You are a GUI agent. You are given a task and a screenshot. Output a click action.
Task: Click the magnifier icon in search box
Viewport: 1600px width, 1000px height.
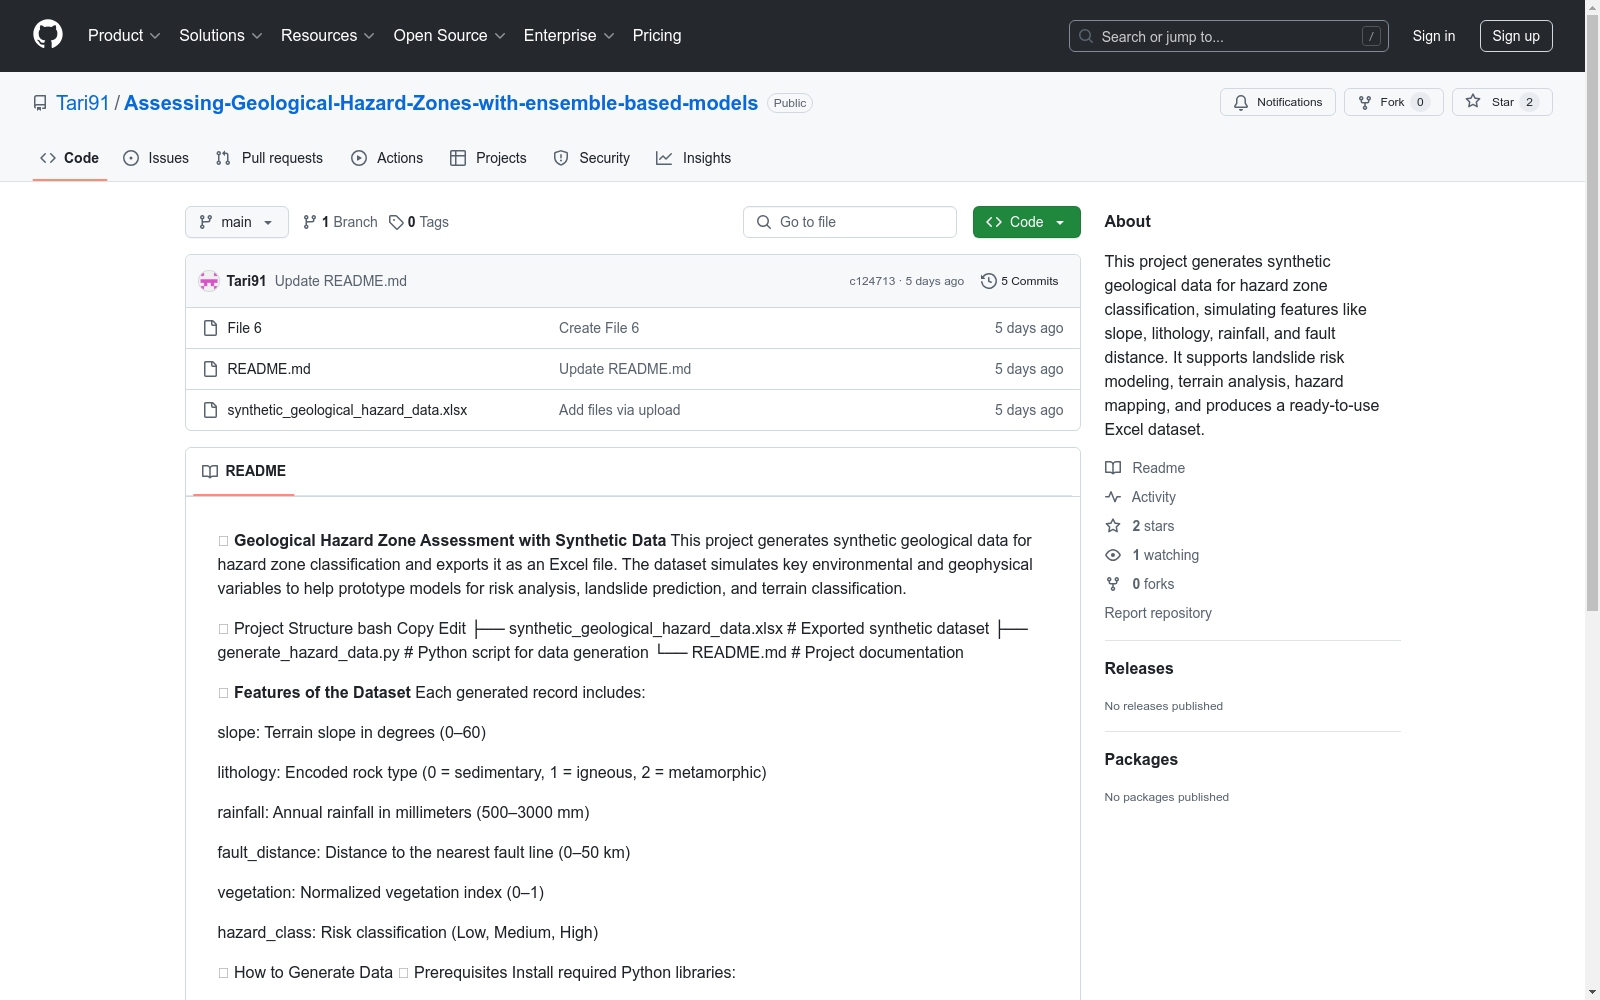(1086, 36)
